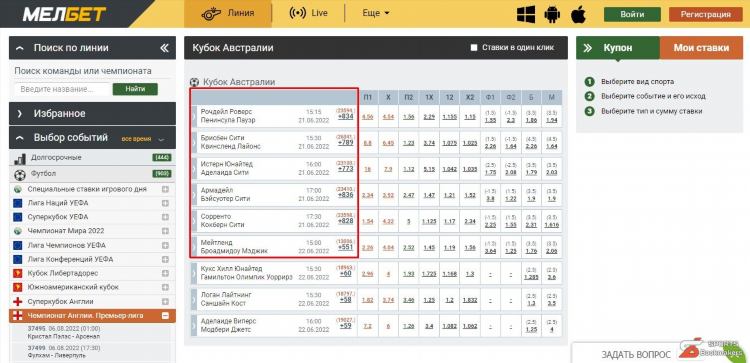Image resolution: width=750 pixels, height=363 pixels.
Task: Click the Найти search button
Action: tap(135, 89)
